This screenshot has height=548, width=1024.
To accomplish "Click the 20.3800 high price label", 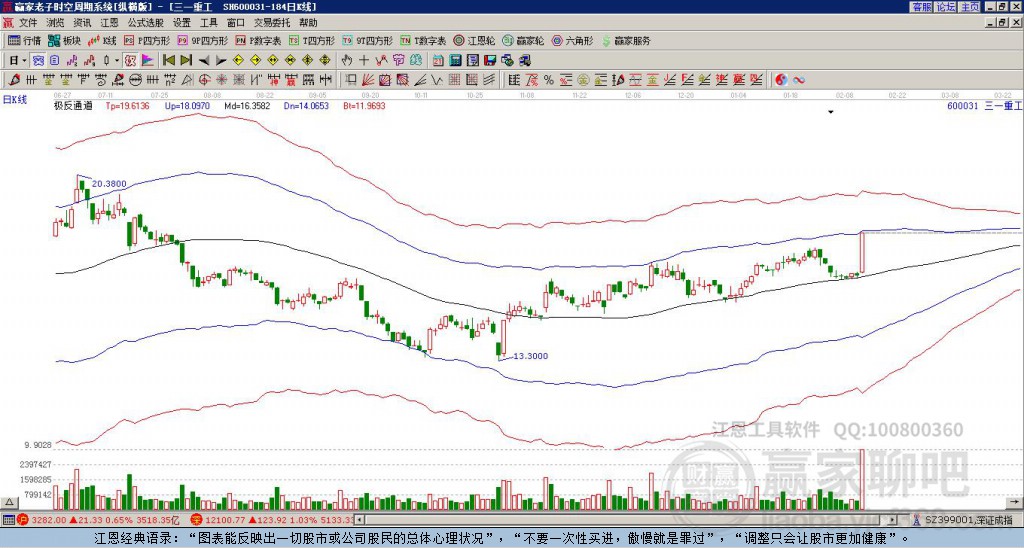I will click(x=109, y=184).
